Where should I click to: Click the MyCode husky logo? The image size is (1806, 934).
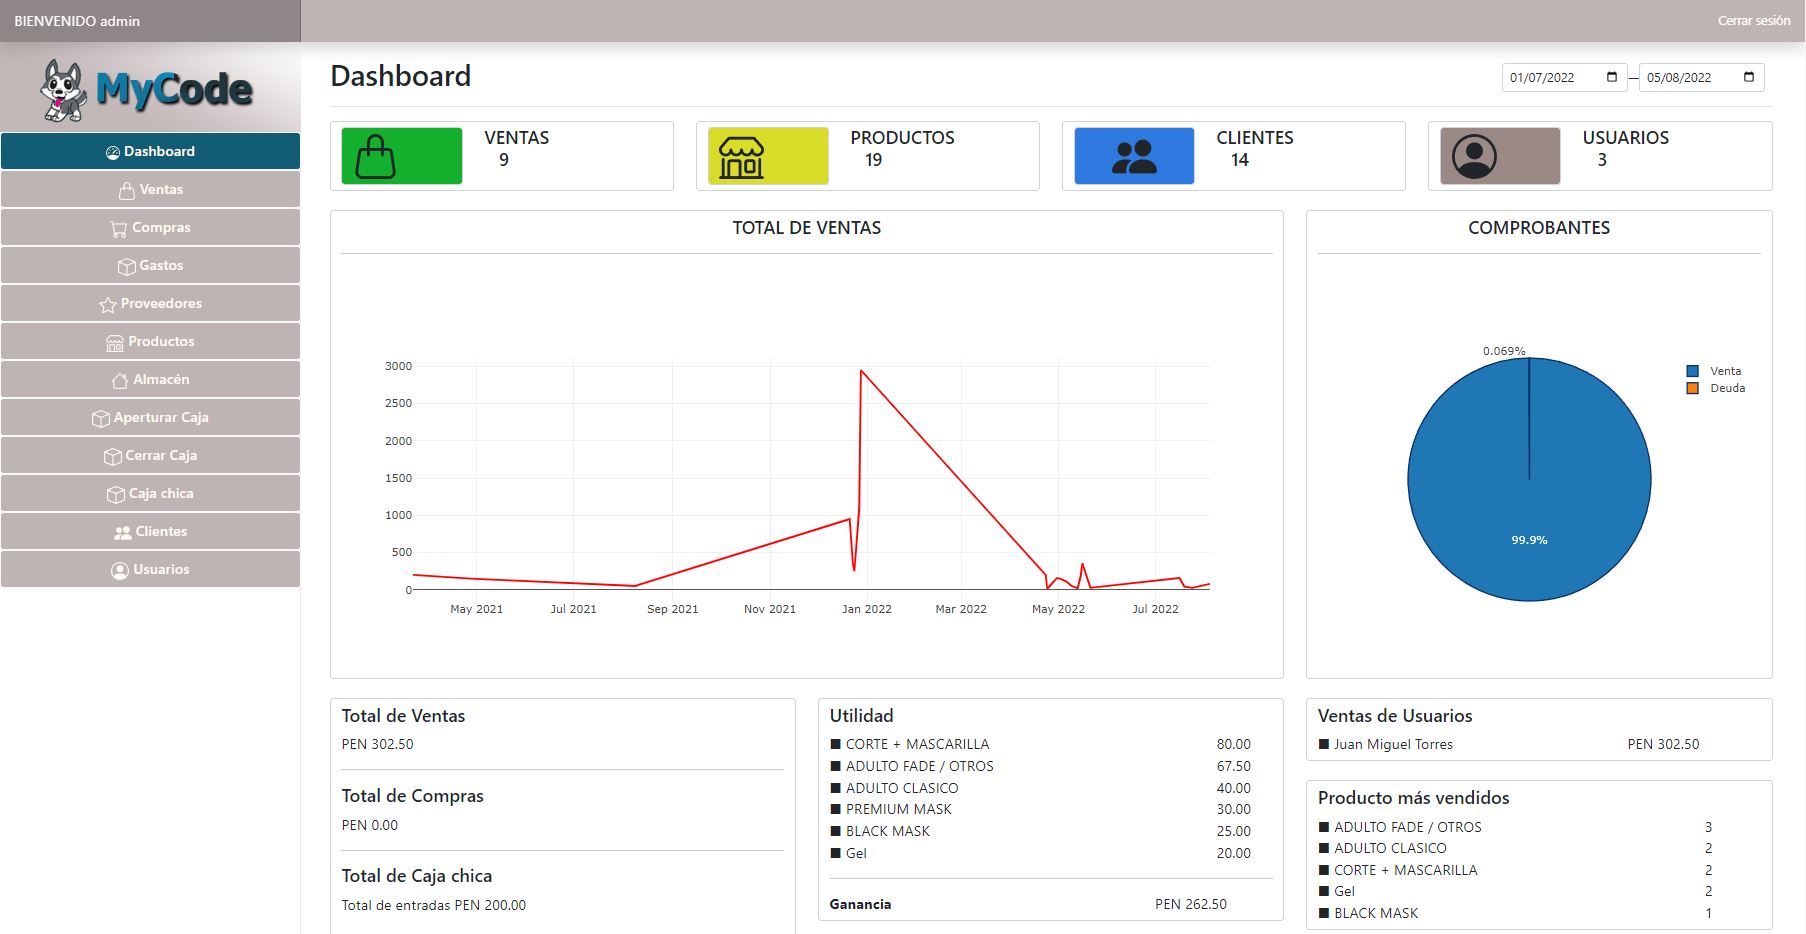tap(148, 90)
